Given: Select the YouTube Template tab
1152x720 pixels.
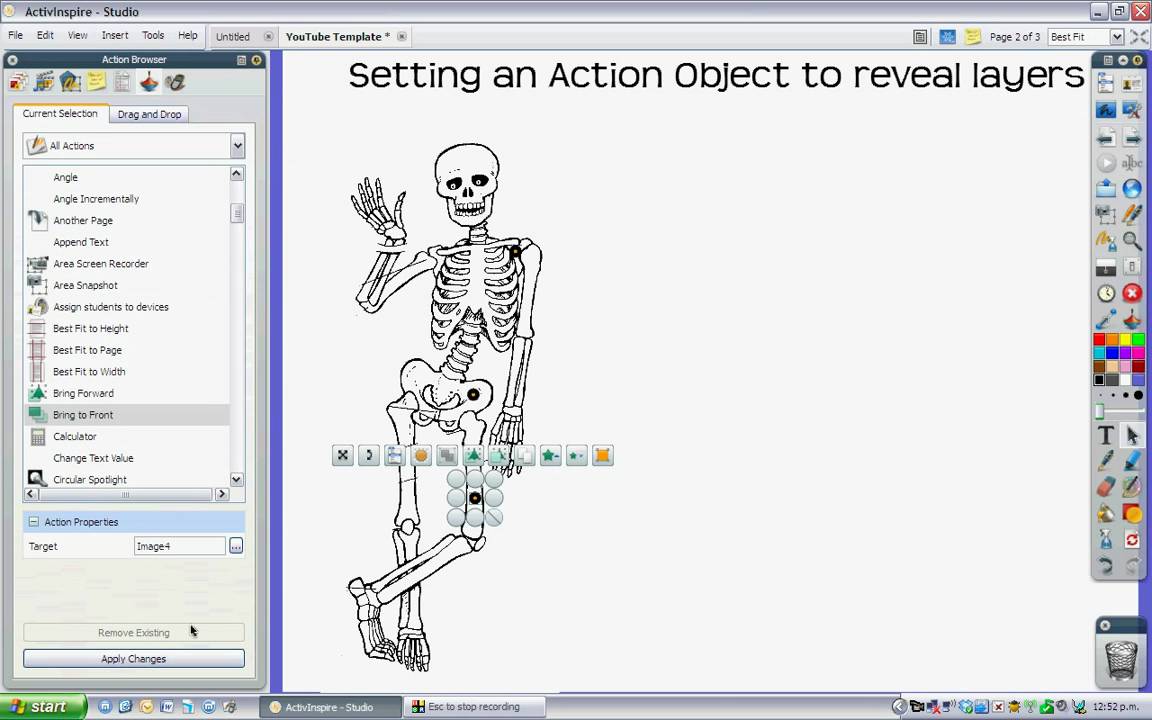Looking at the screenshot, I should click(338, 37).
